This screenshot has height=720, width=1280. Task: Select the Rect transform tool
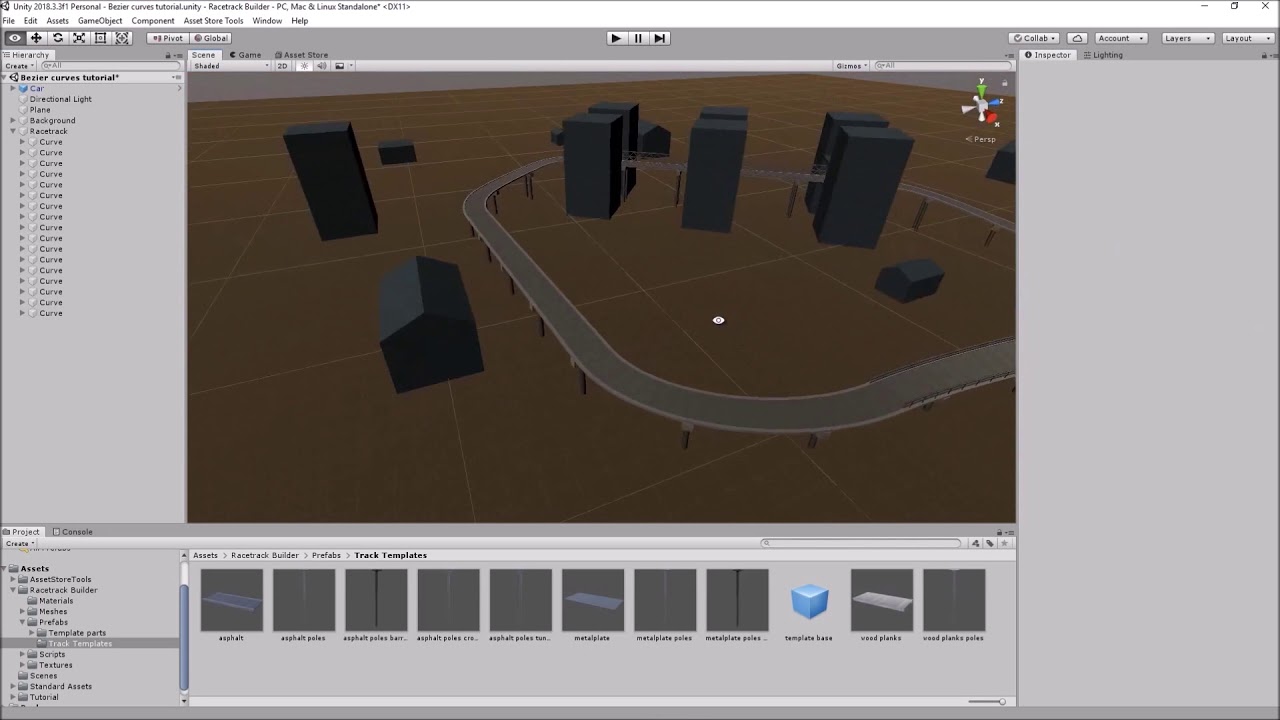pos(100,38)
